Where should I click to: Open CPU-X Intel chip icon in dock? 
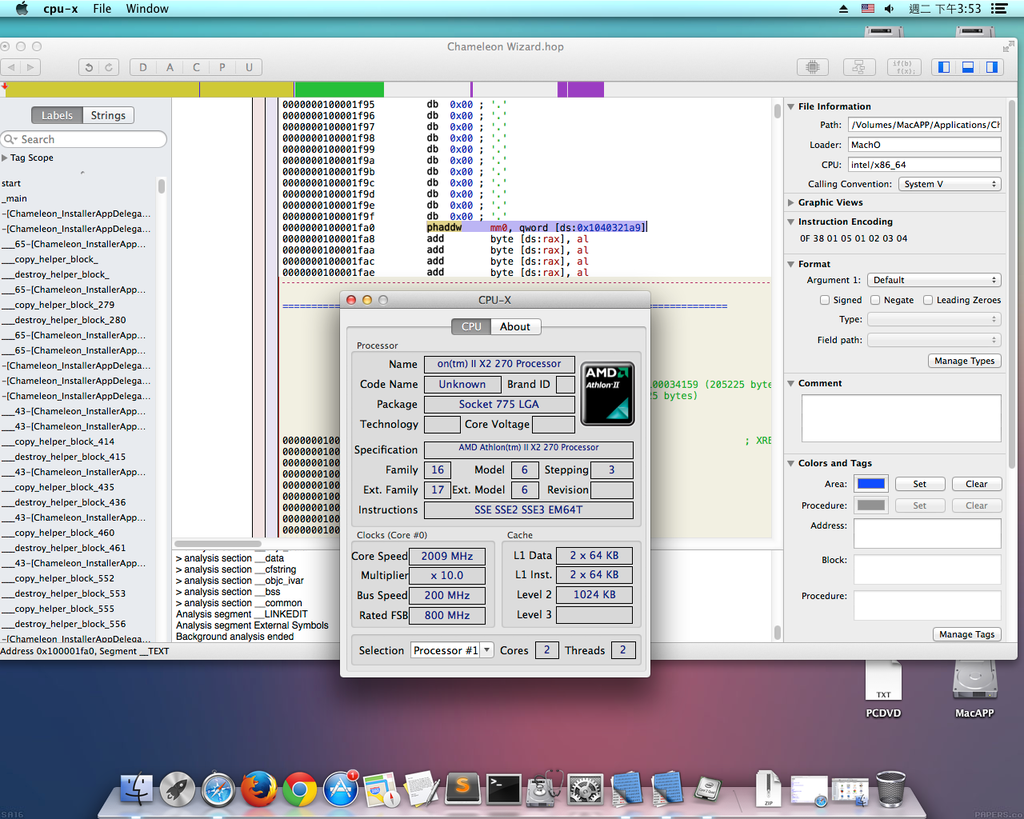point(707,789)
